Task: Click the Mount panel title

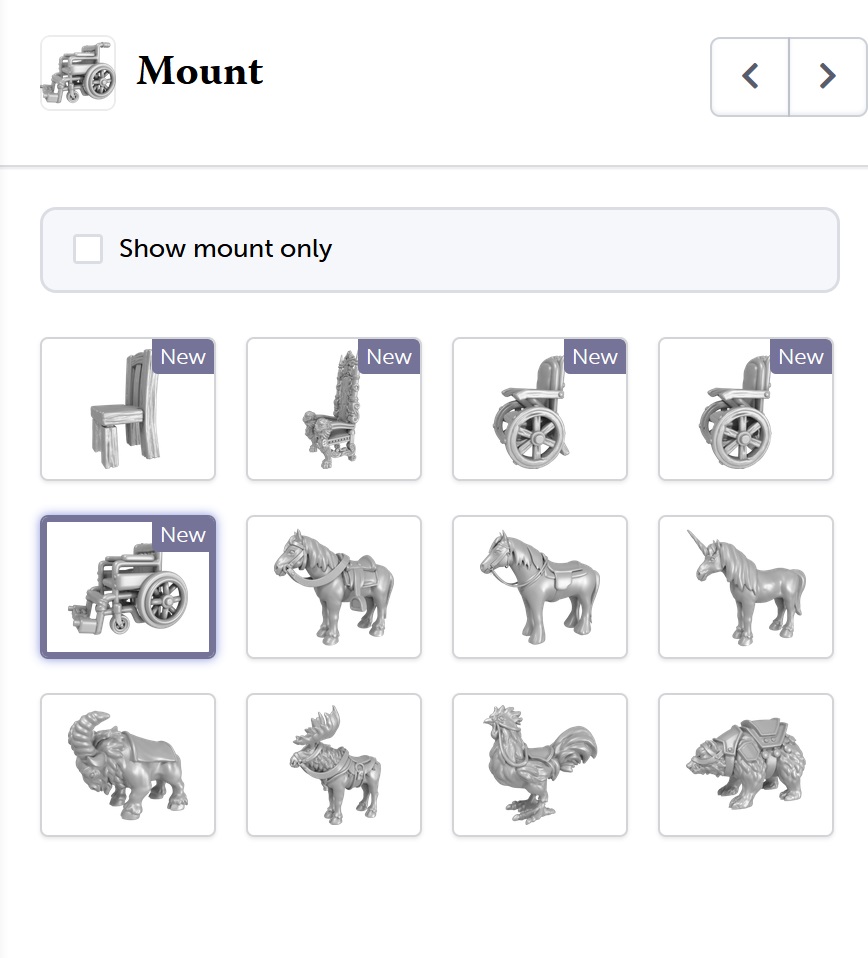Action: pos(200,71)
